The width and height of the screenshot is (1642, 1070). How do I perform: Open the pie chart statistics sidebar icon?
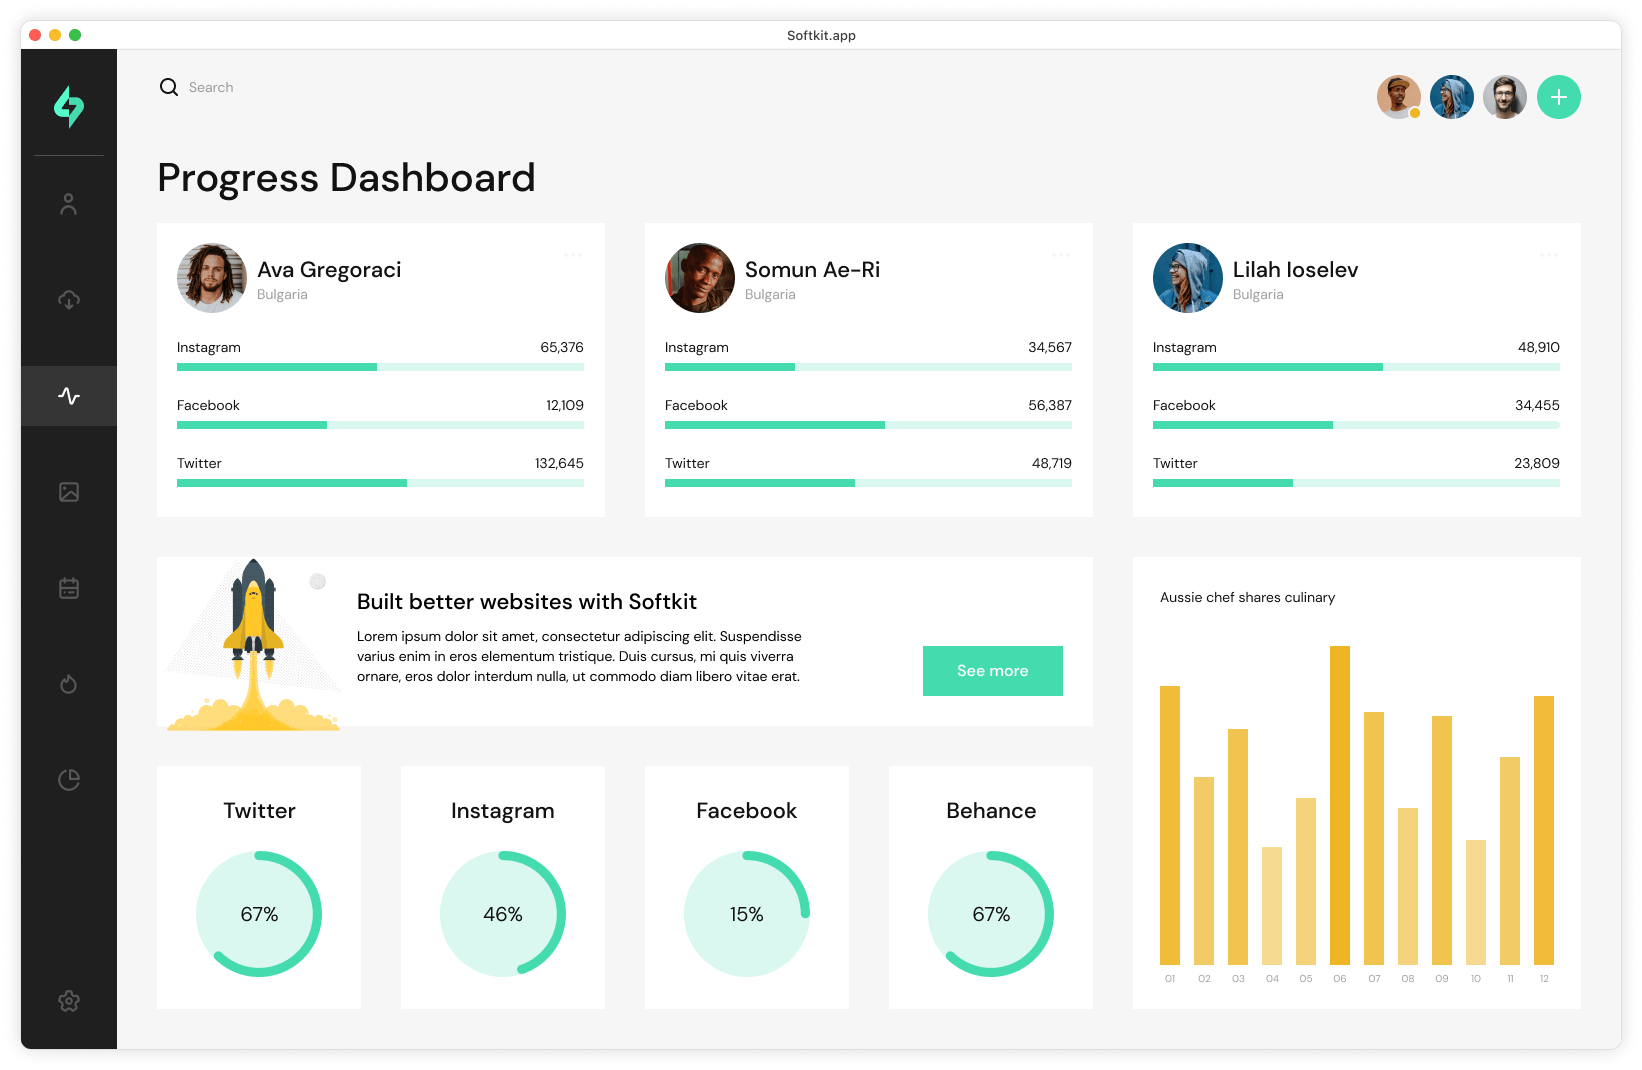68,780
